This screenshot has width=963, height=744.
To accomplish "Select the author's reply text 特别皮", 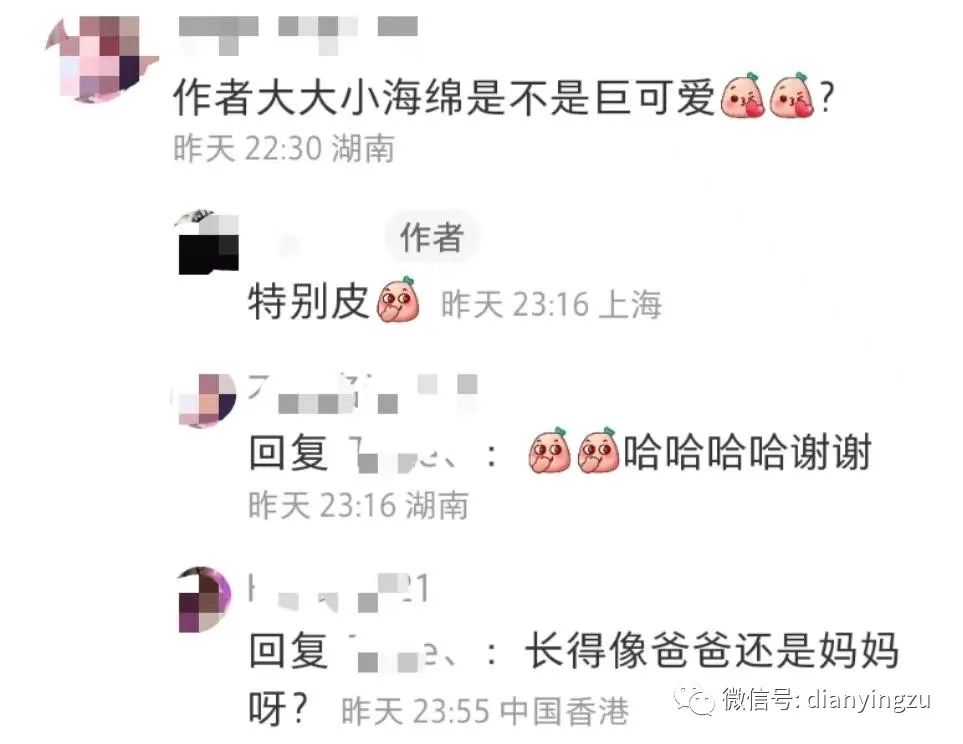I will (308, 301).
